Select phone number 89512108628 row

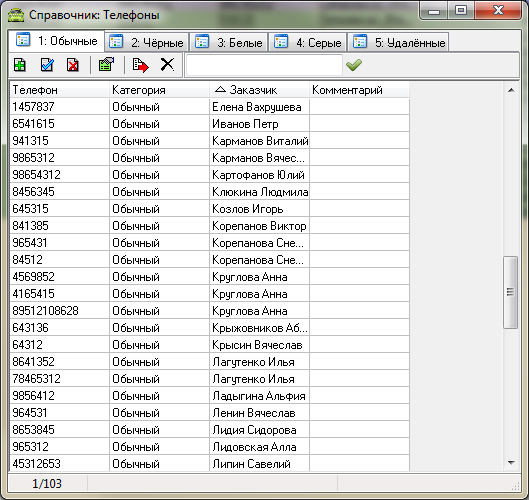(210, 311)
